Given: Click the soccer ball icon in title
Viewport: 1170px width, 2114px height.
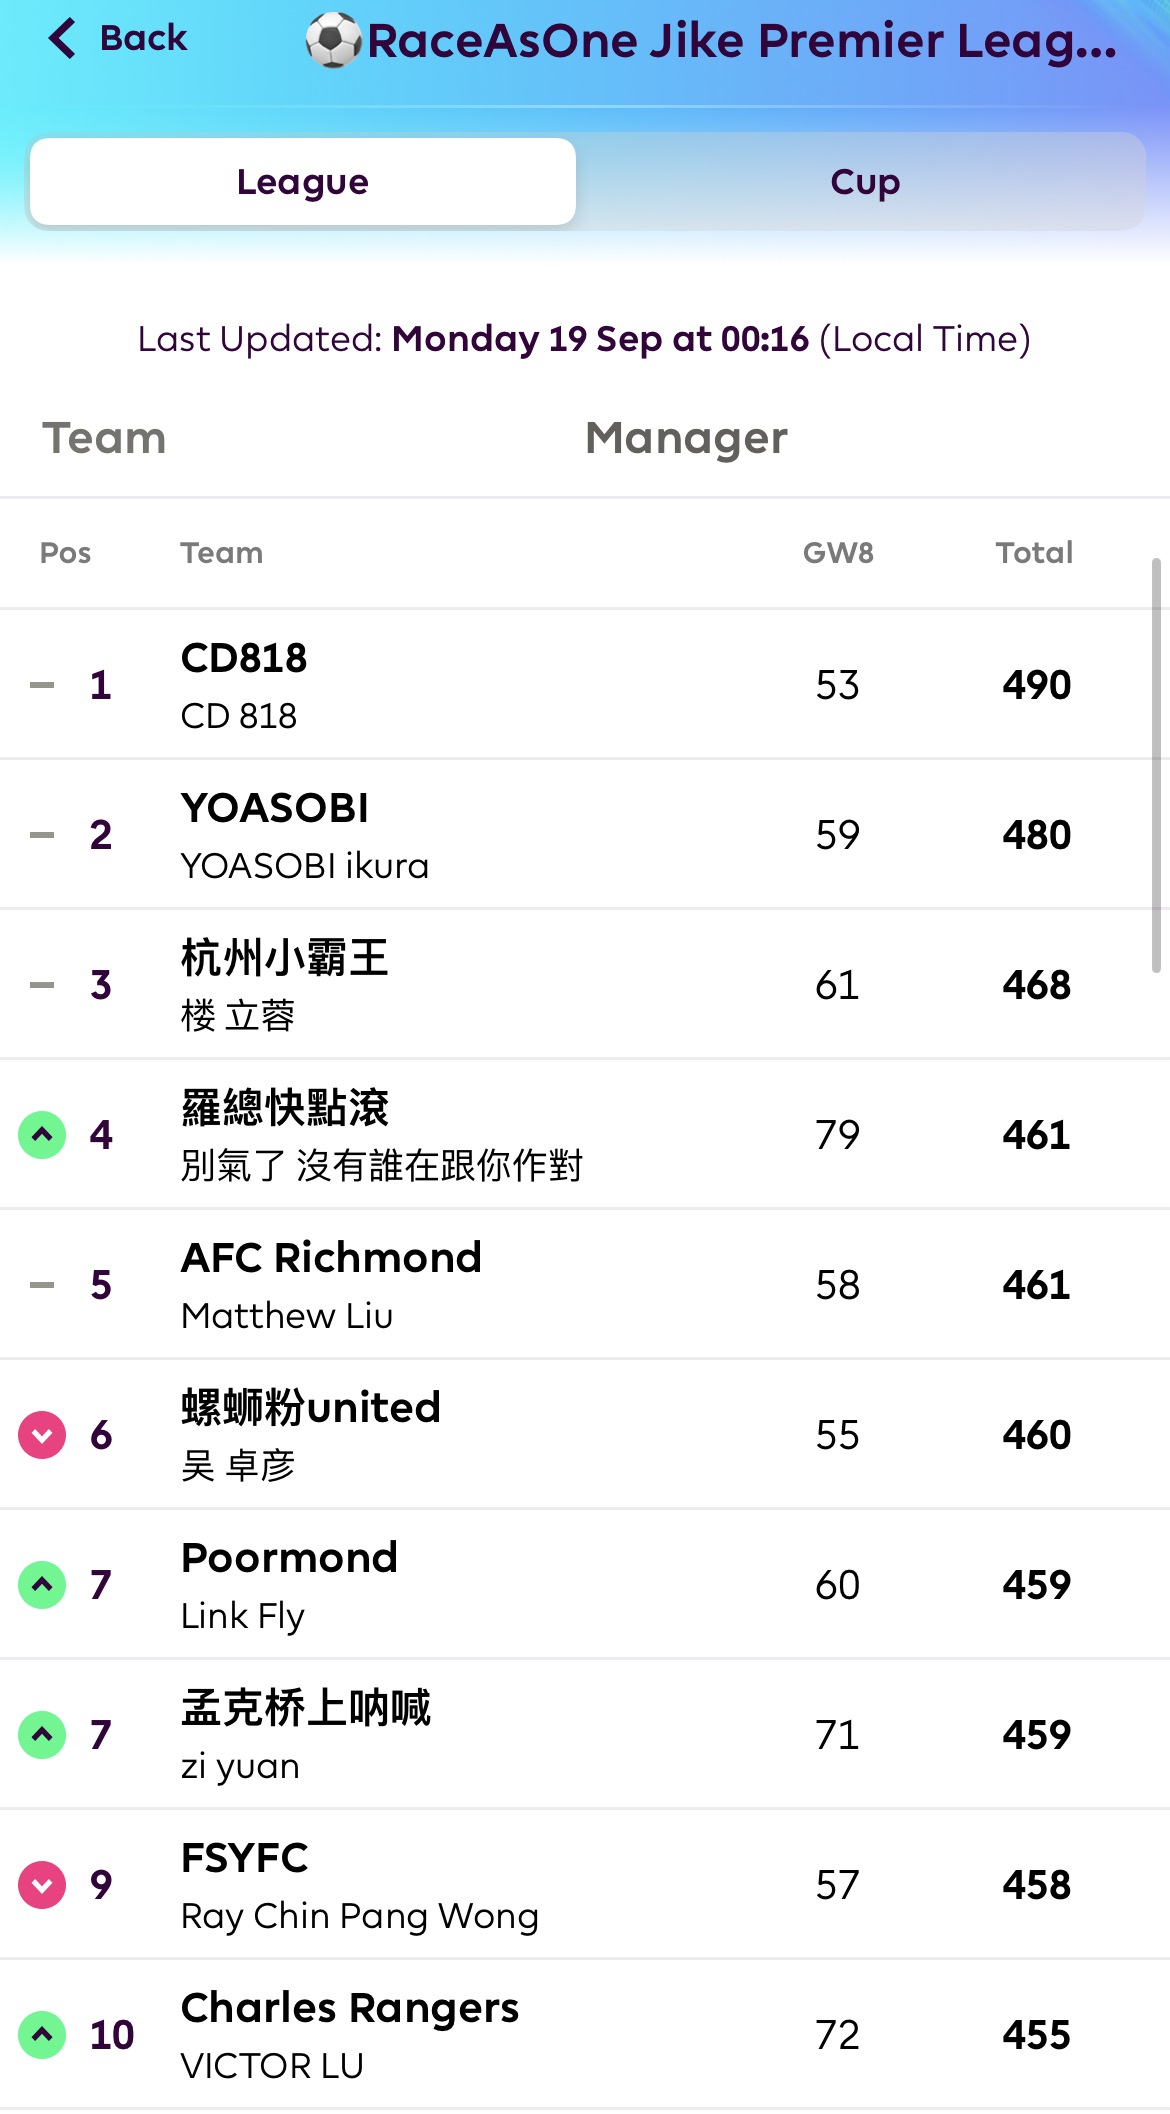Looking at the screenshot, I should 333,40.
